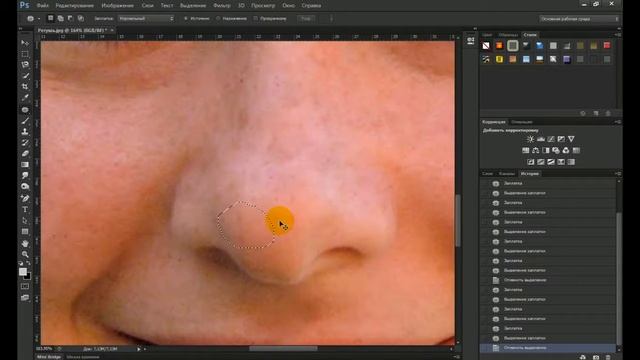Screen dimensions: 640x360
Task: Choose Subtract from Selection mode
Action: pyautogui.click(x=70, y=18)
